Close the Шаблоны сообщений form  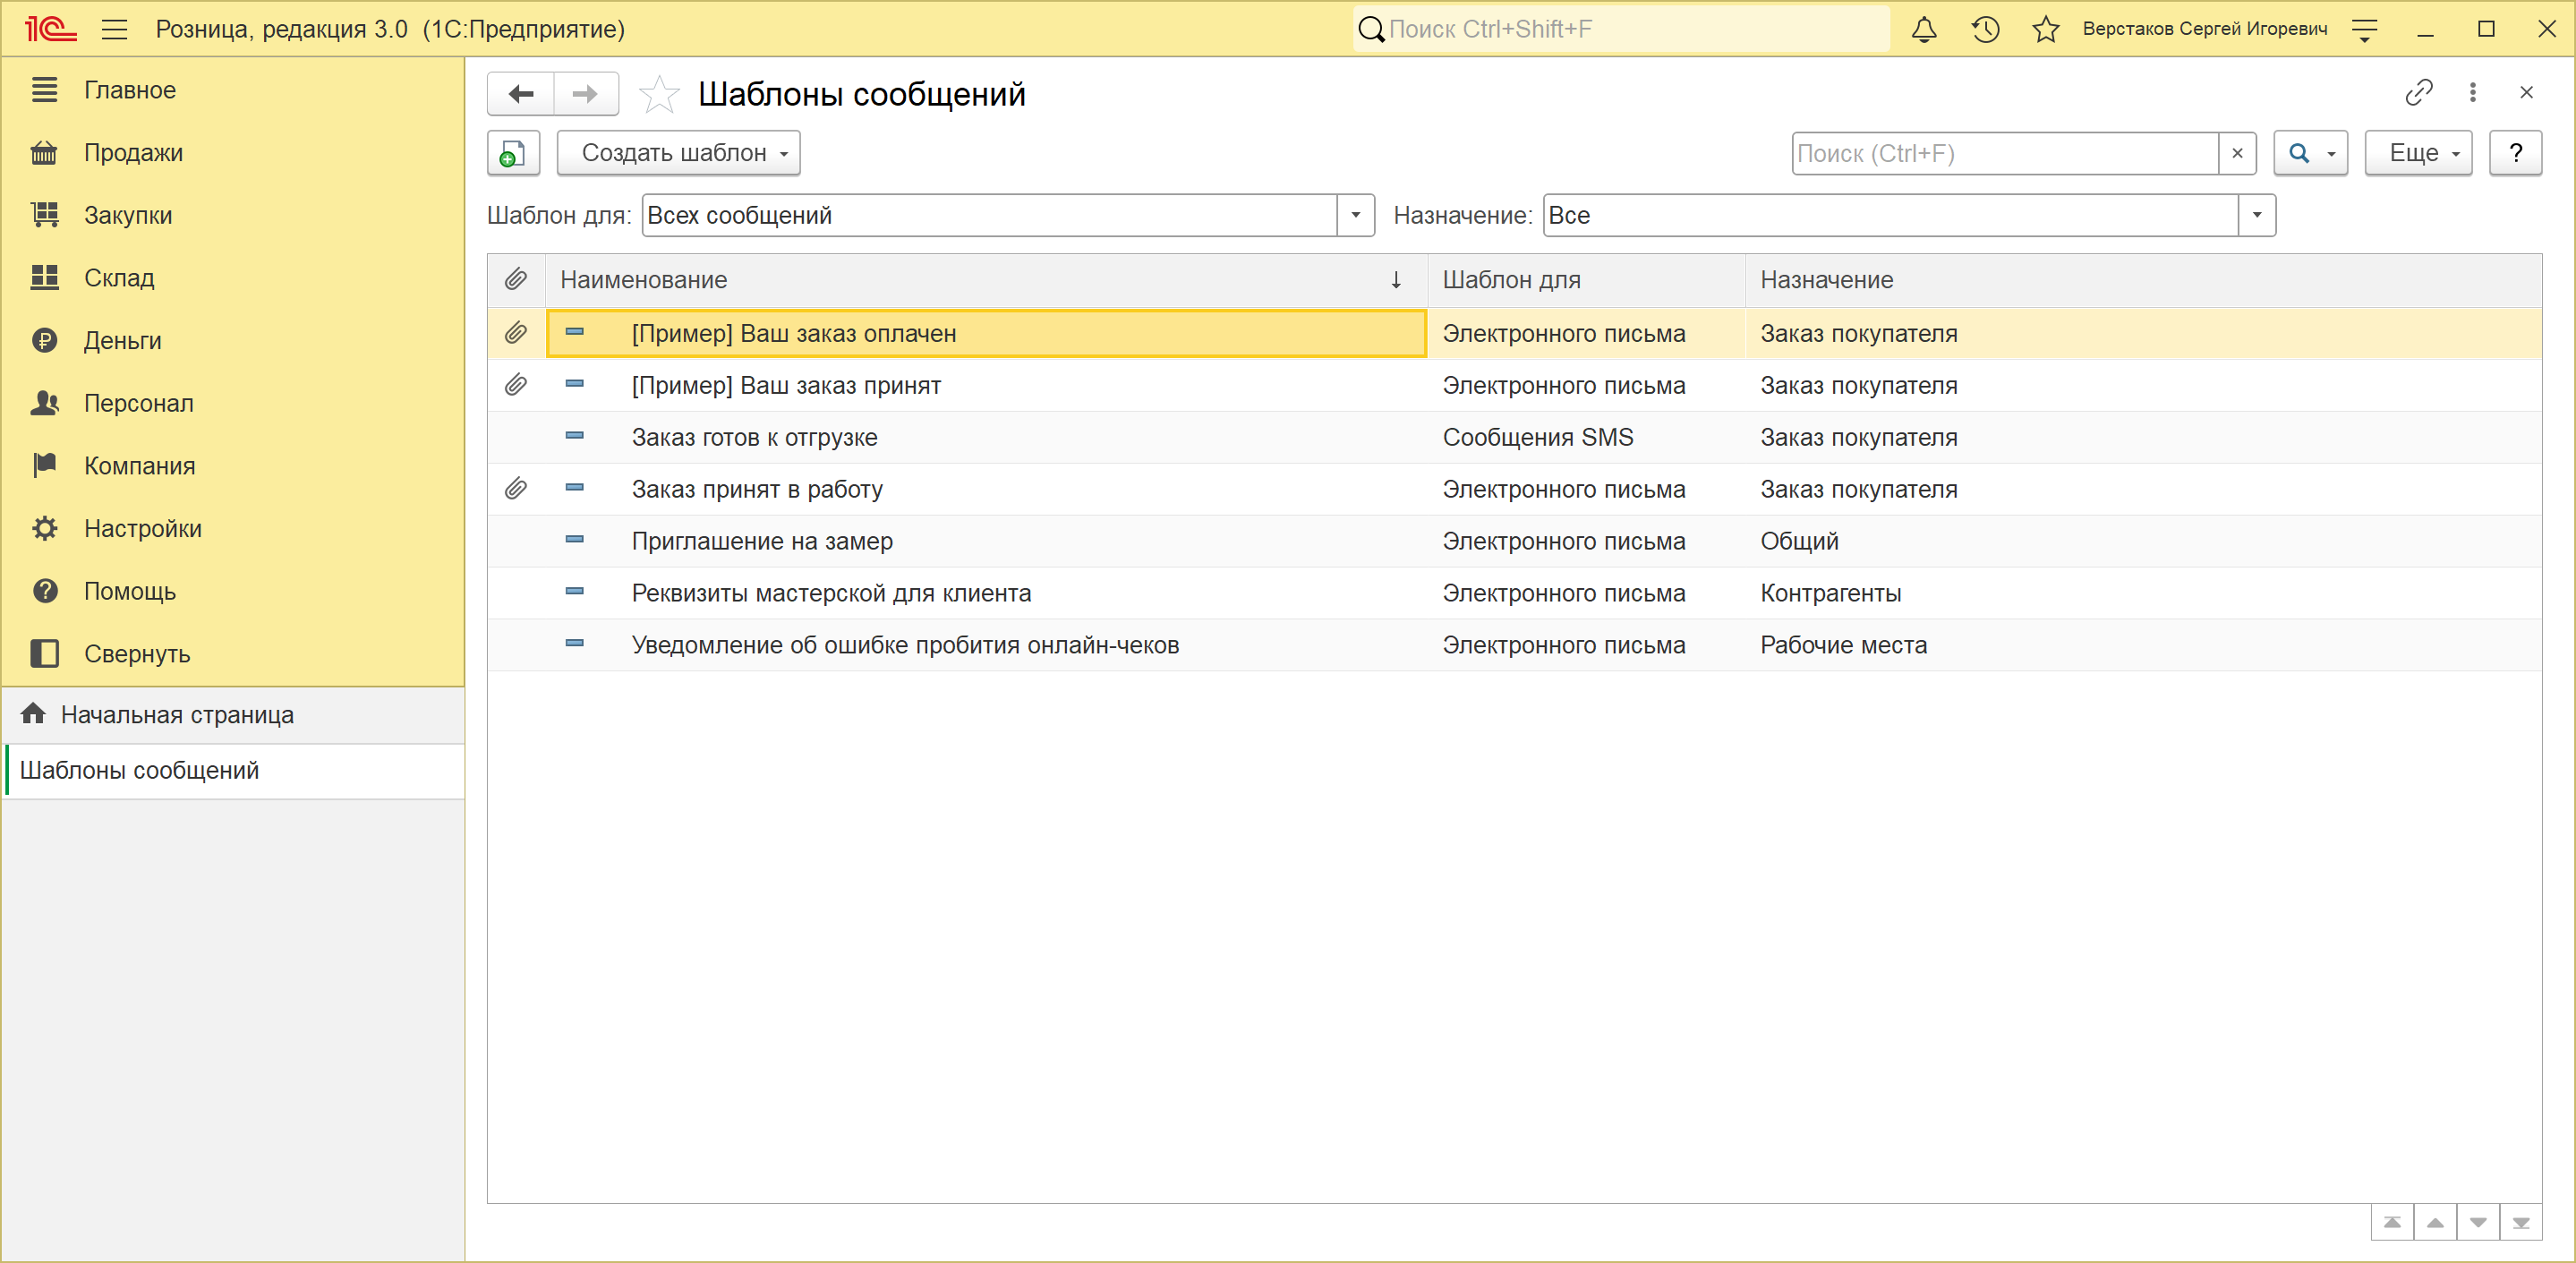click(x=2526, y=93)
